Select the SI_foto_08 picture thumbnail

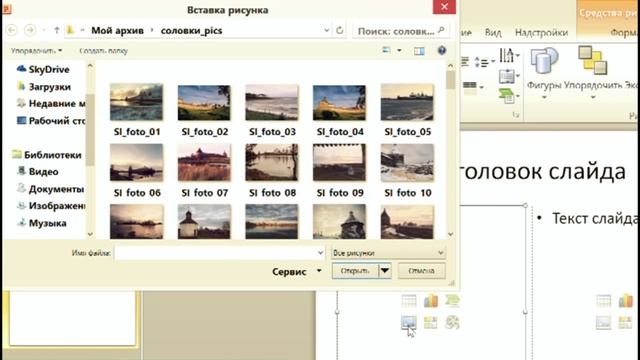[272, 162]
